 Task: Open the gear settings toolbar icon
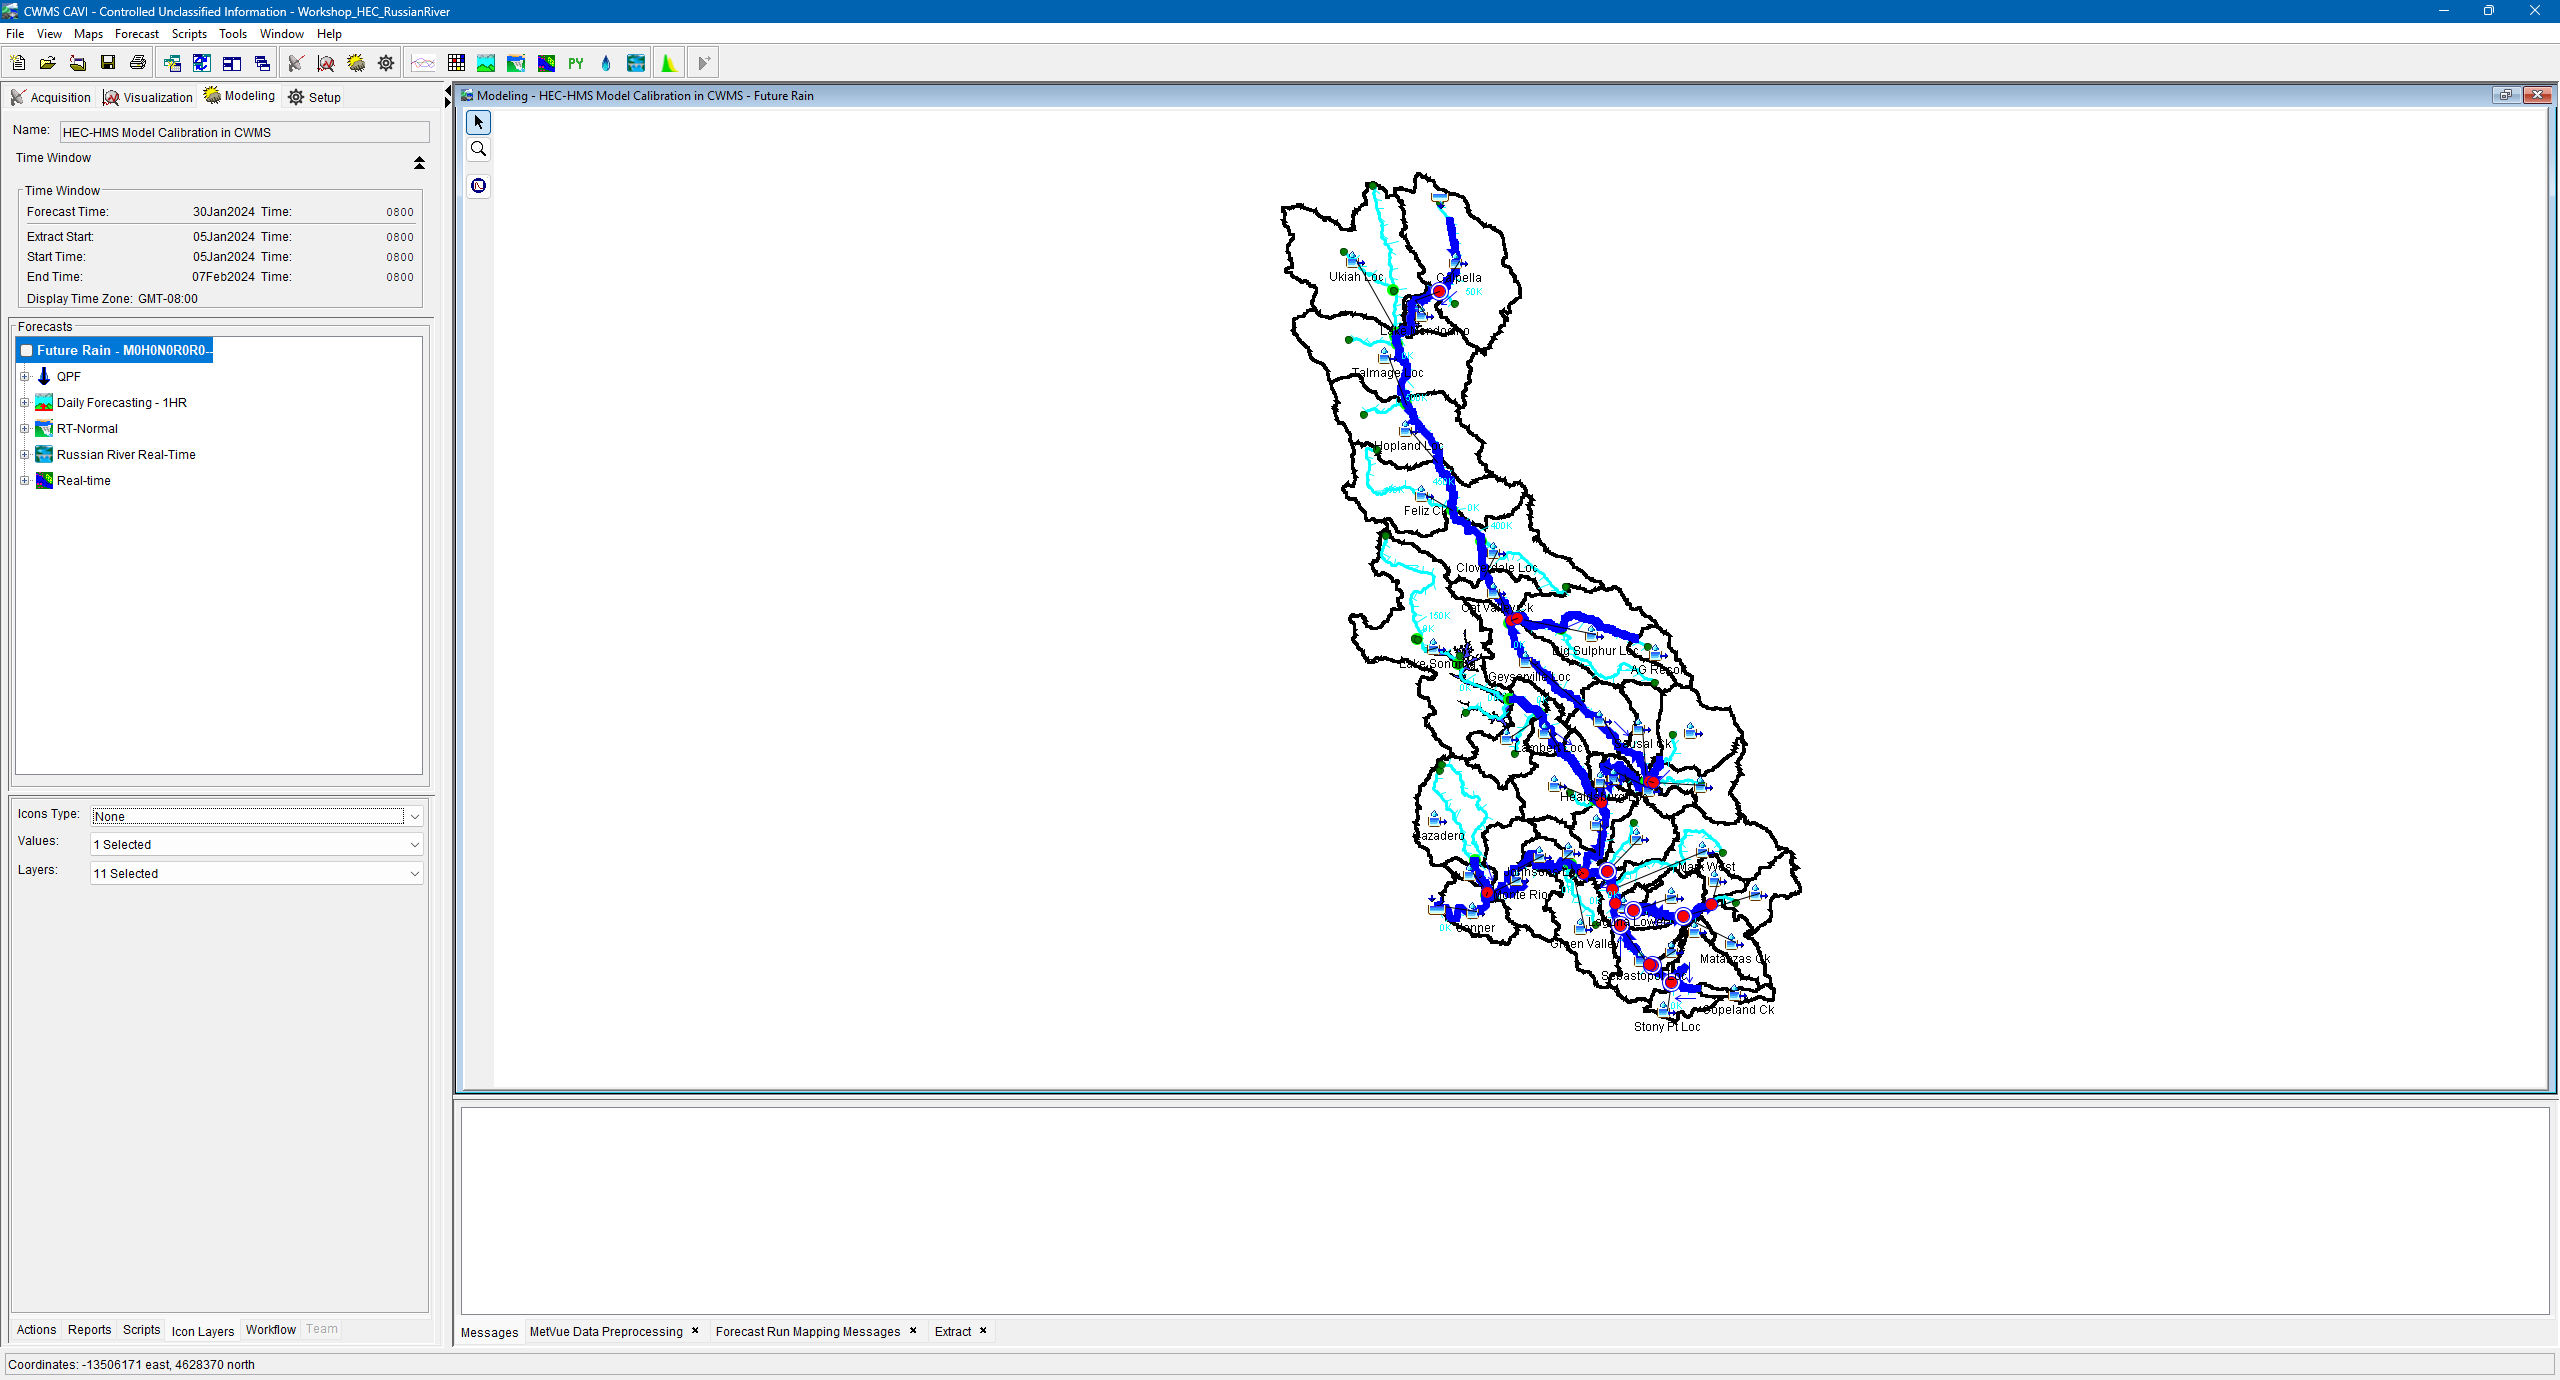pos(385,62)
